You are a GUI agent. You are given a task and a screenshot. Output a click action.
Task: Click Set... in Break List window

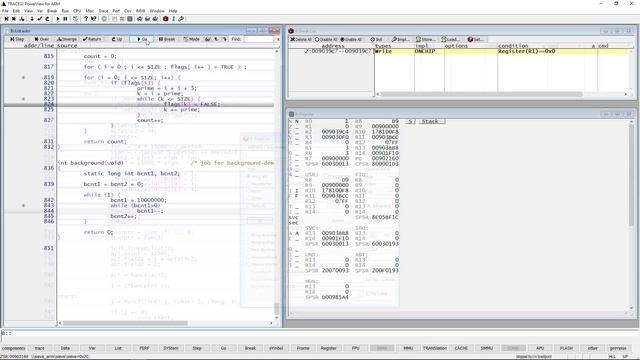coord(476,40)
